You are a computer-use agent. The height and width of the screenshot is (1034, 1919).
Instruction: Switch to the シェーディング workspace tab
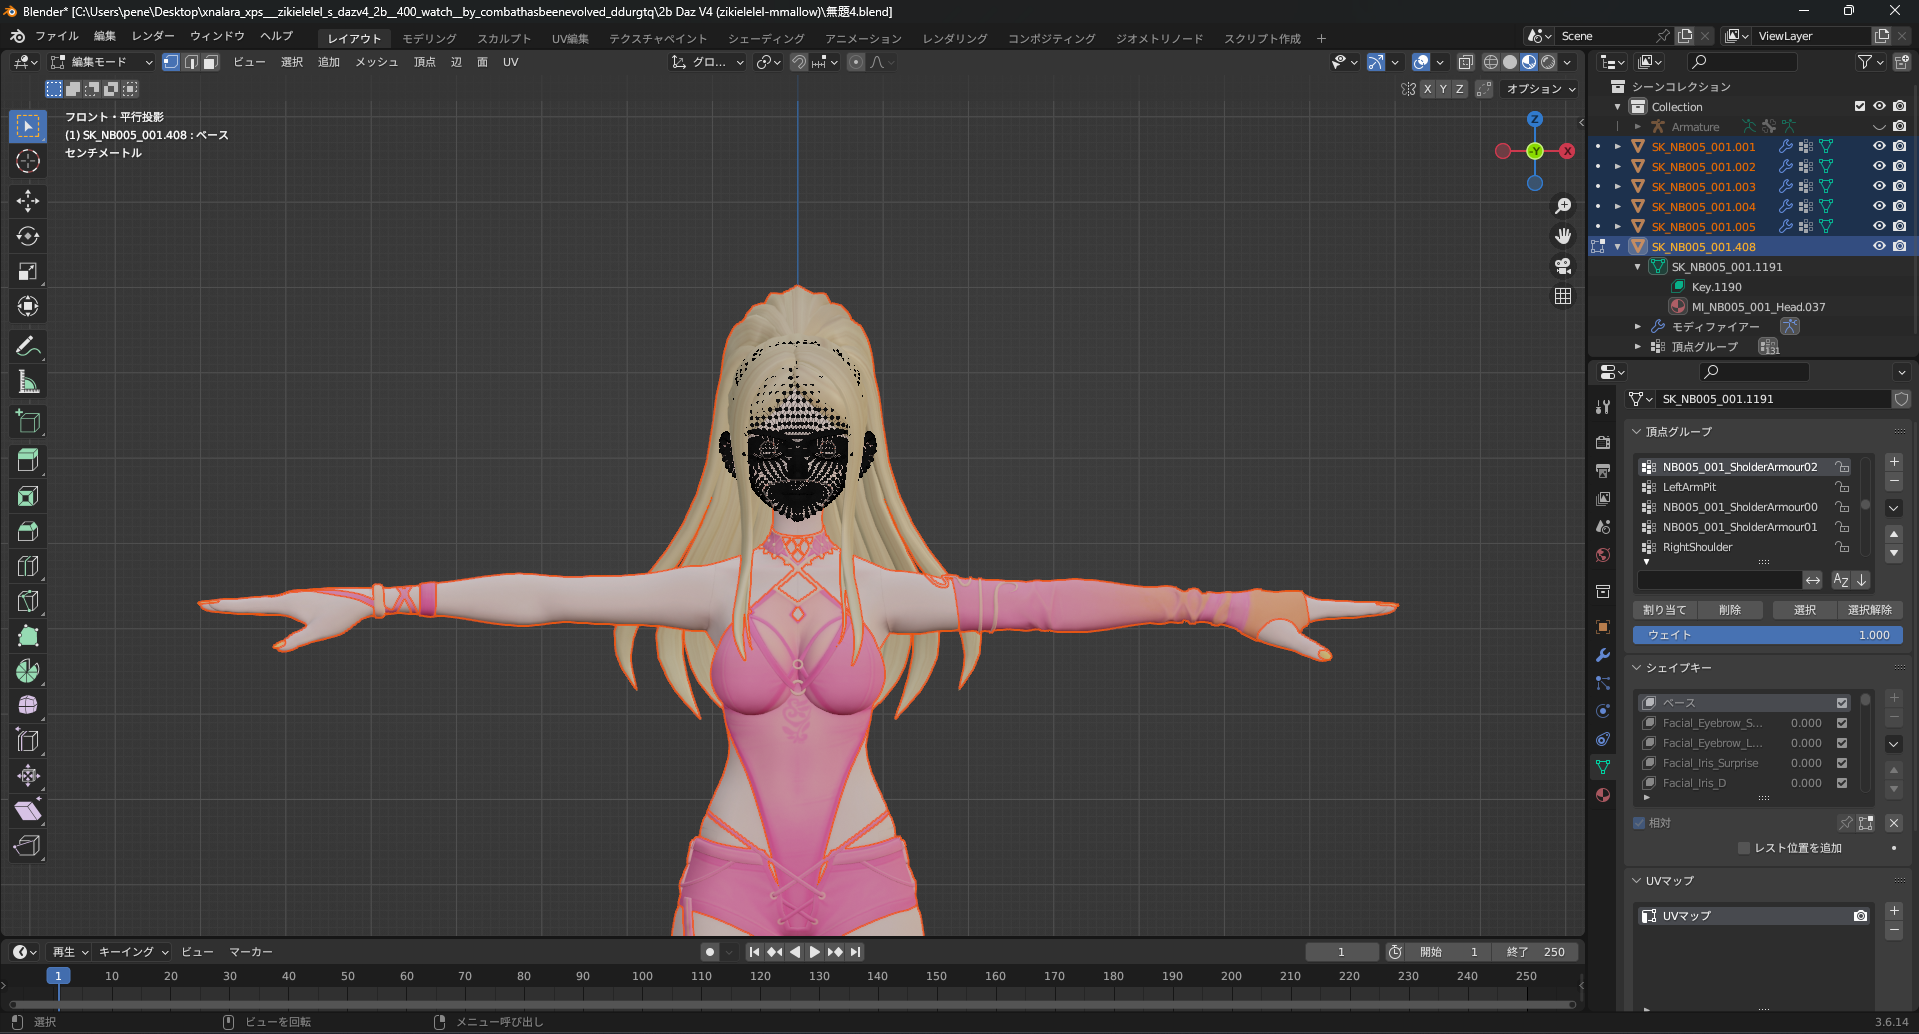pyautogui.click(x=766, y=38)
